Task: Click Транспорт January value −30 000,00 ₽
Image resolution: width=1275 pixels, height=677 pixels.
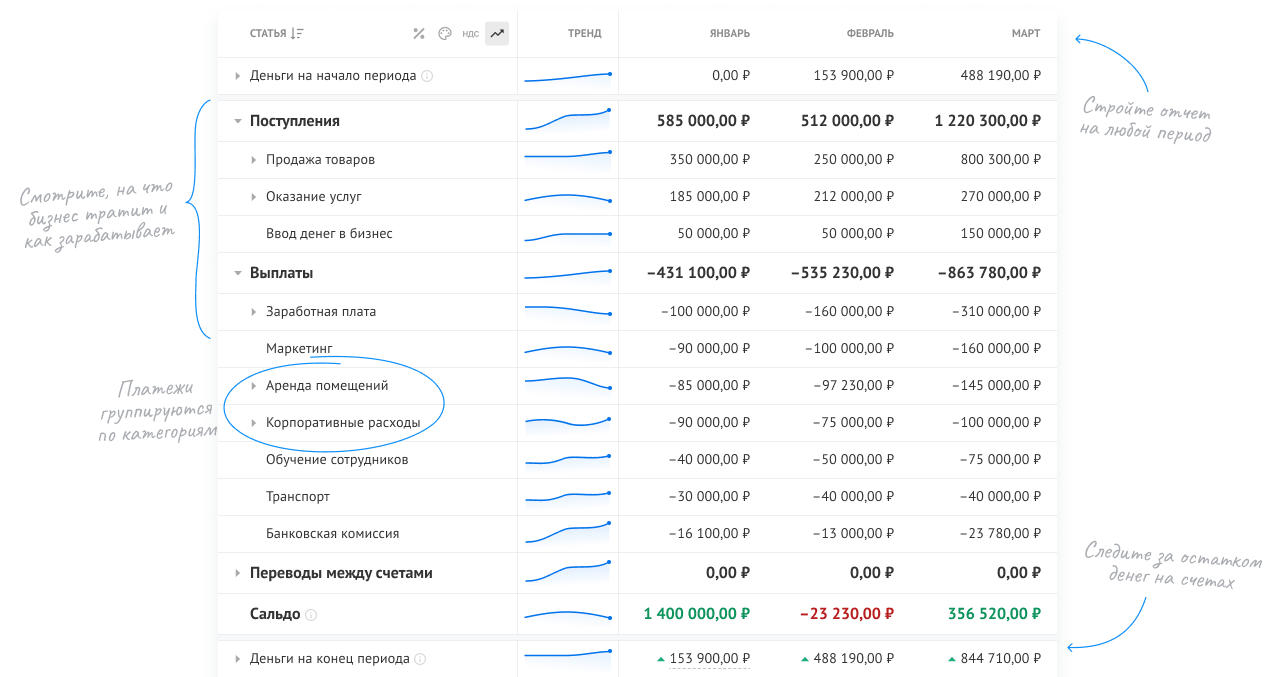Action: [710, 497]
